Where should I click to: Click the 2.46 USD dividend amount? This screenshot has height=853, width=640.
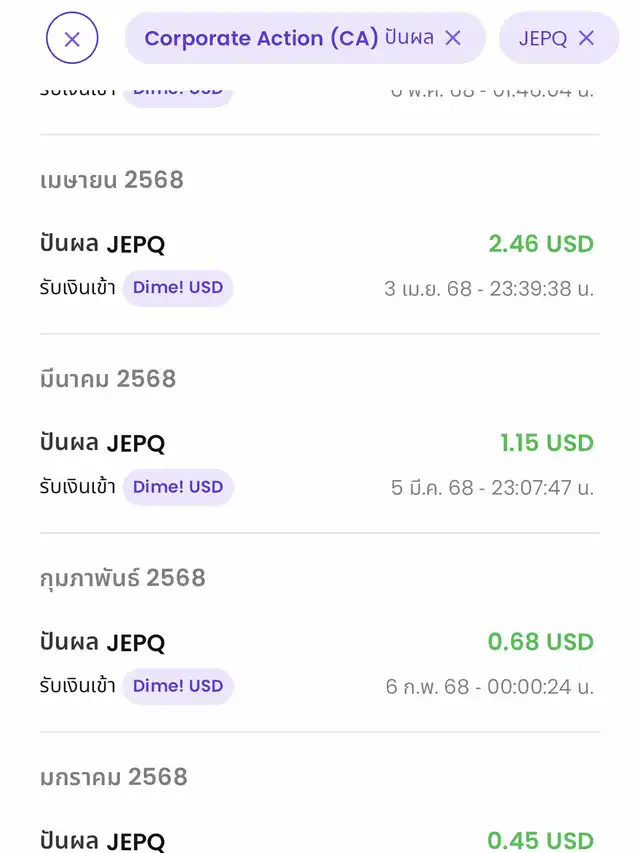click(x=541, y=244)
